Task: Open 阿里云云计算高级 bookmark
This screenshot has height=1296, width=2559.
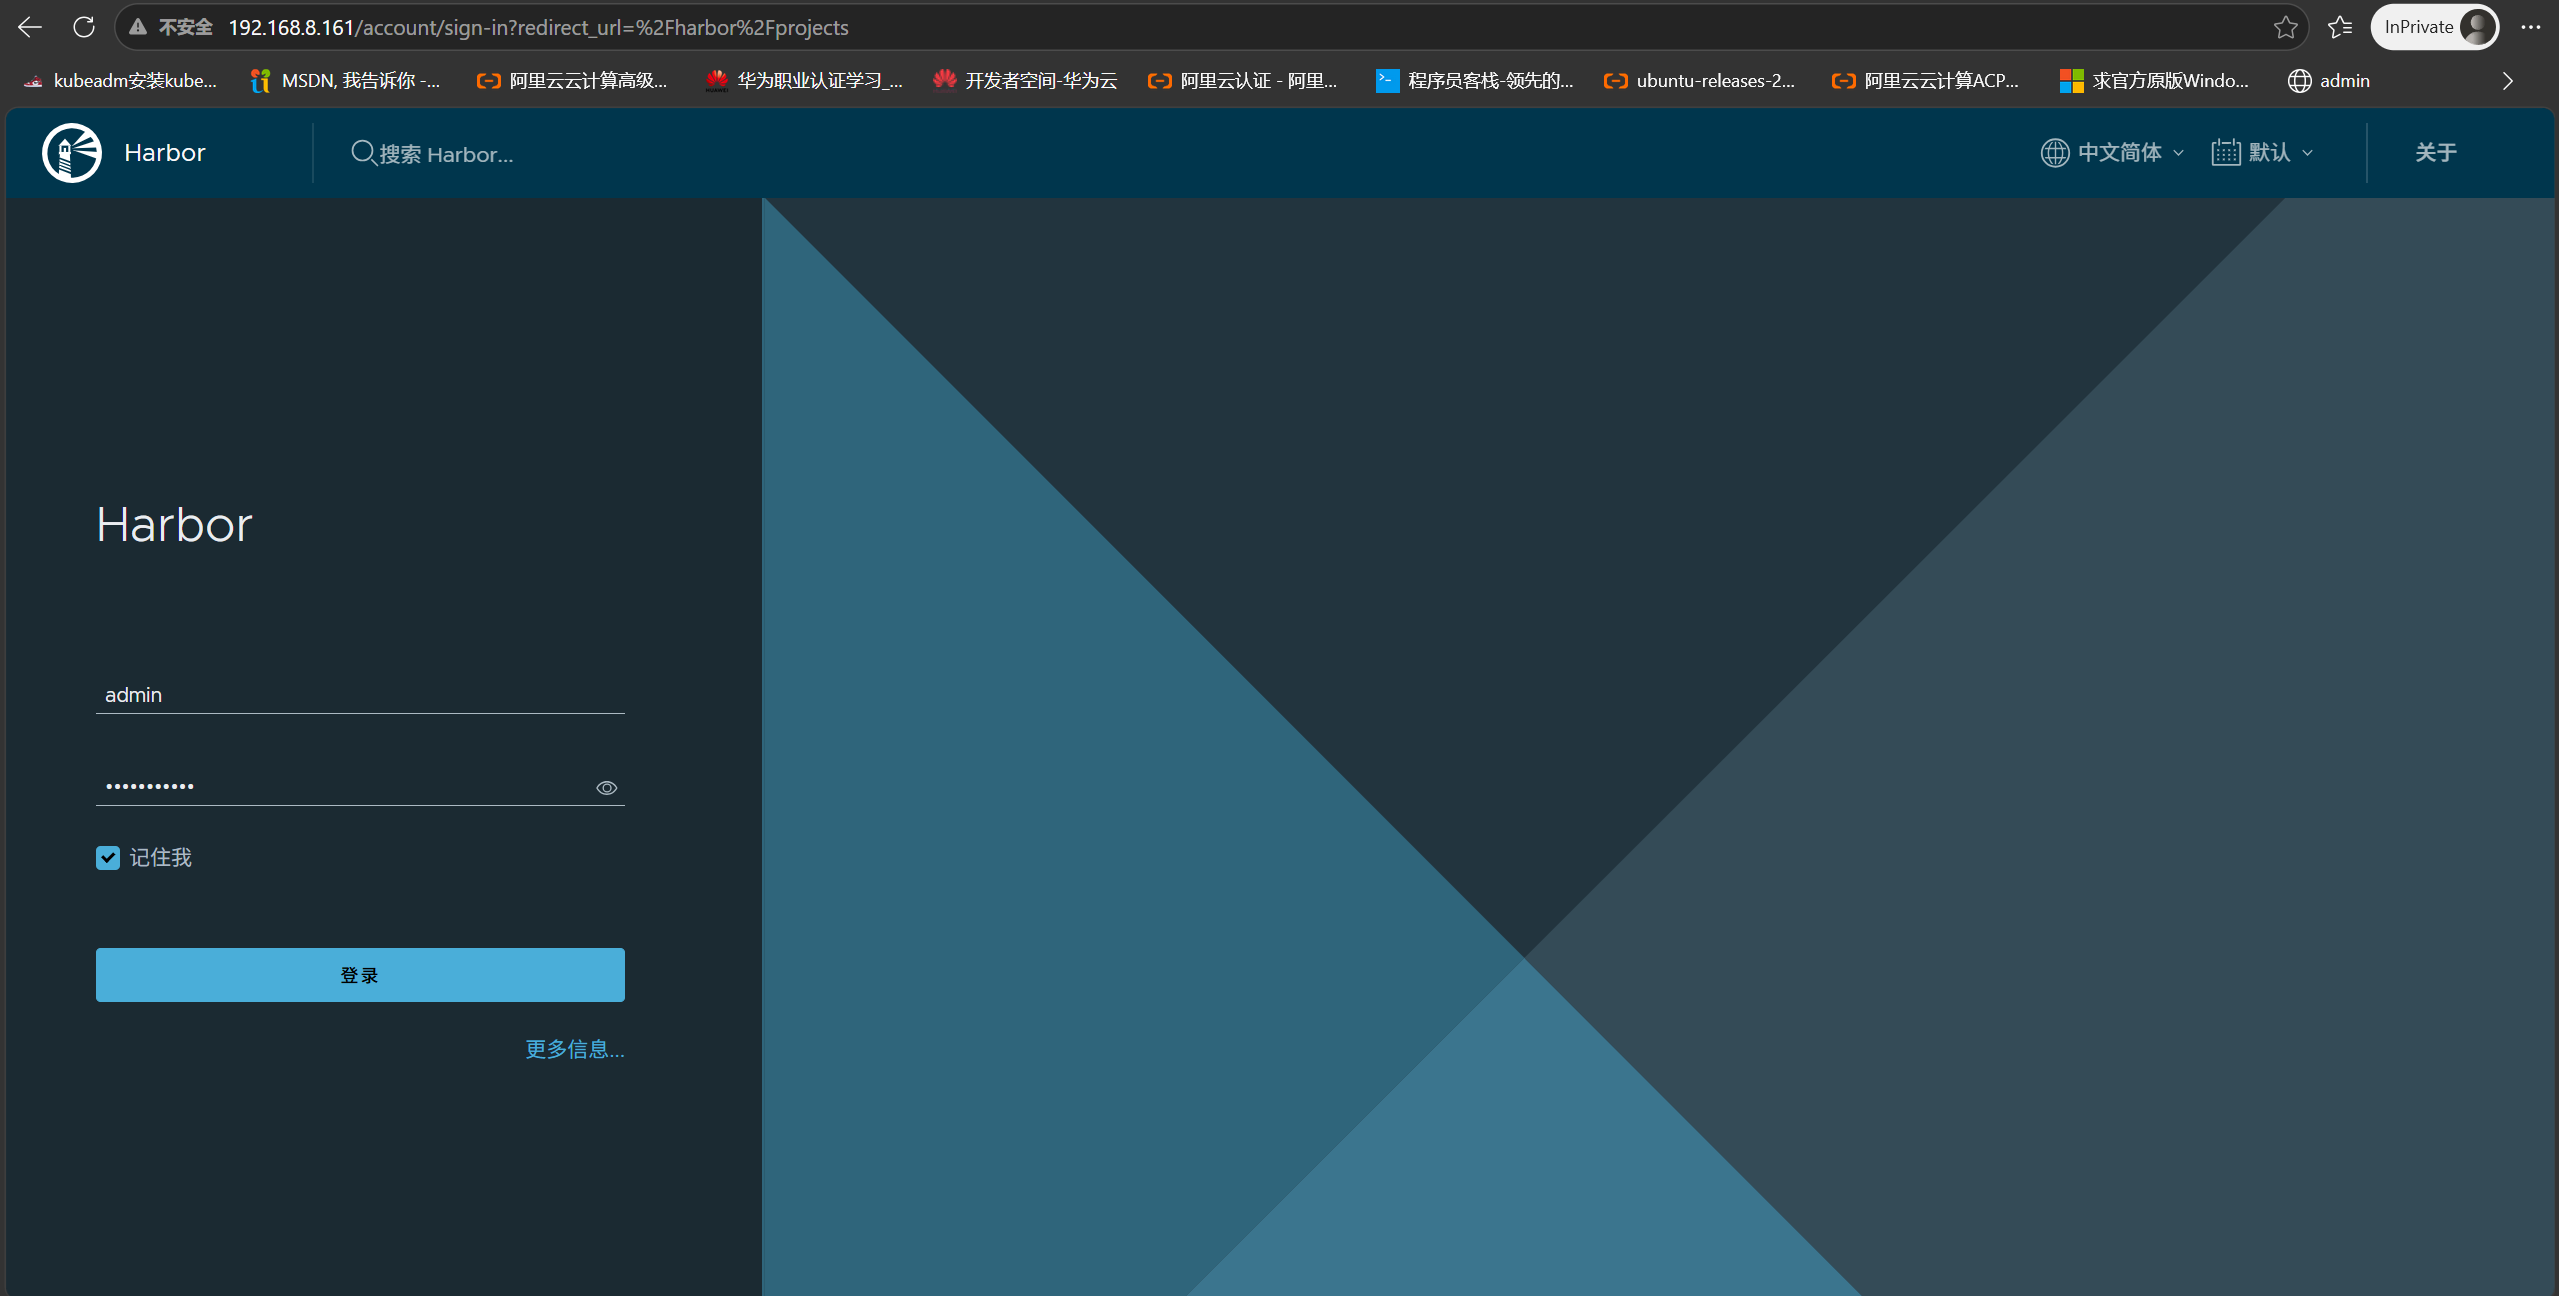Action: tap(572, 81)
